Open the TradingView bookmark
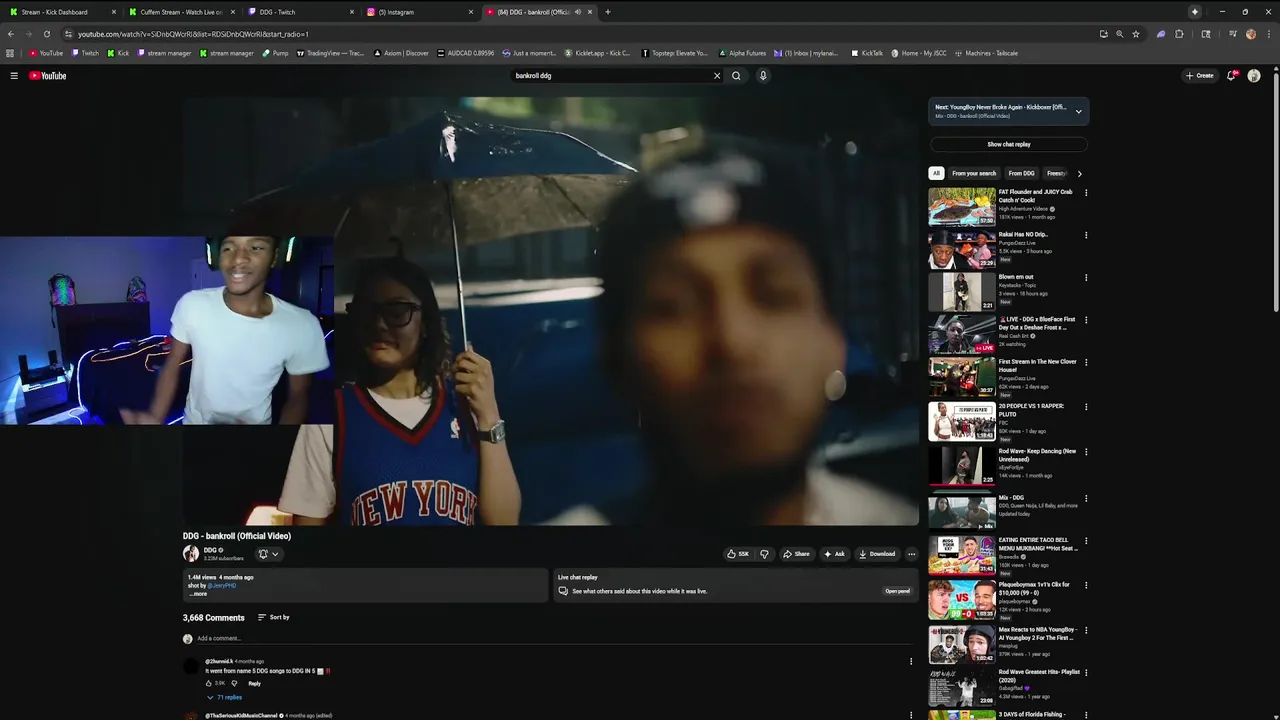The image size is (1280, 720). (x=331, y=53)
